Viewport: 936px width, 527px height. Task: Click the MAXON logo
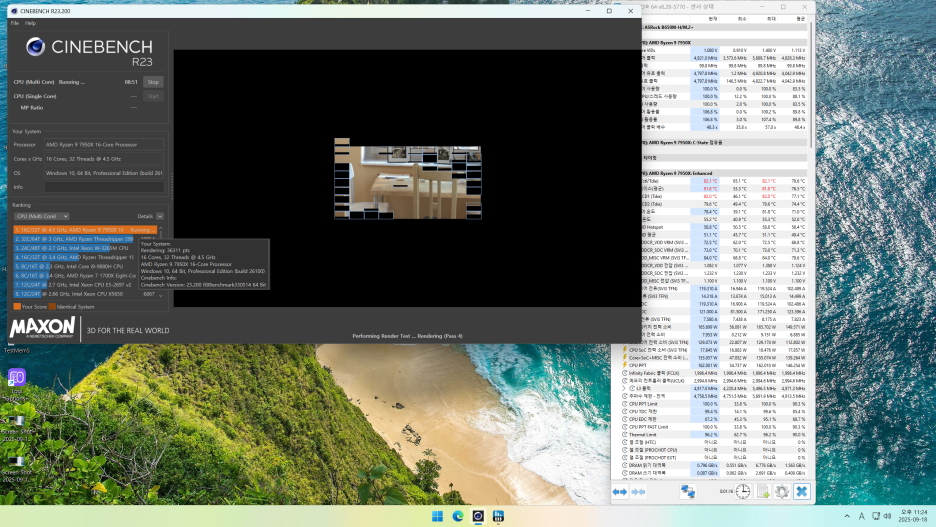[x=42, y=328]
